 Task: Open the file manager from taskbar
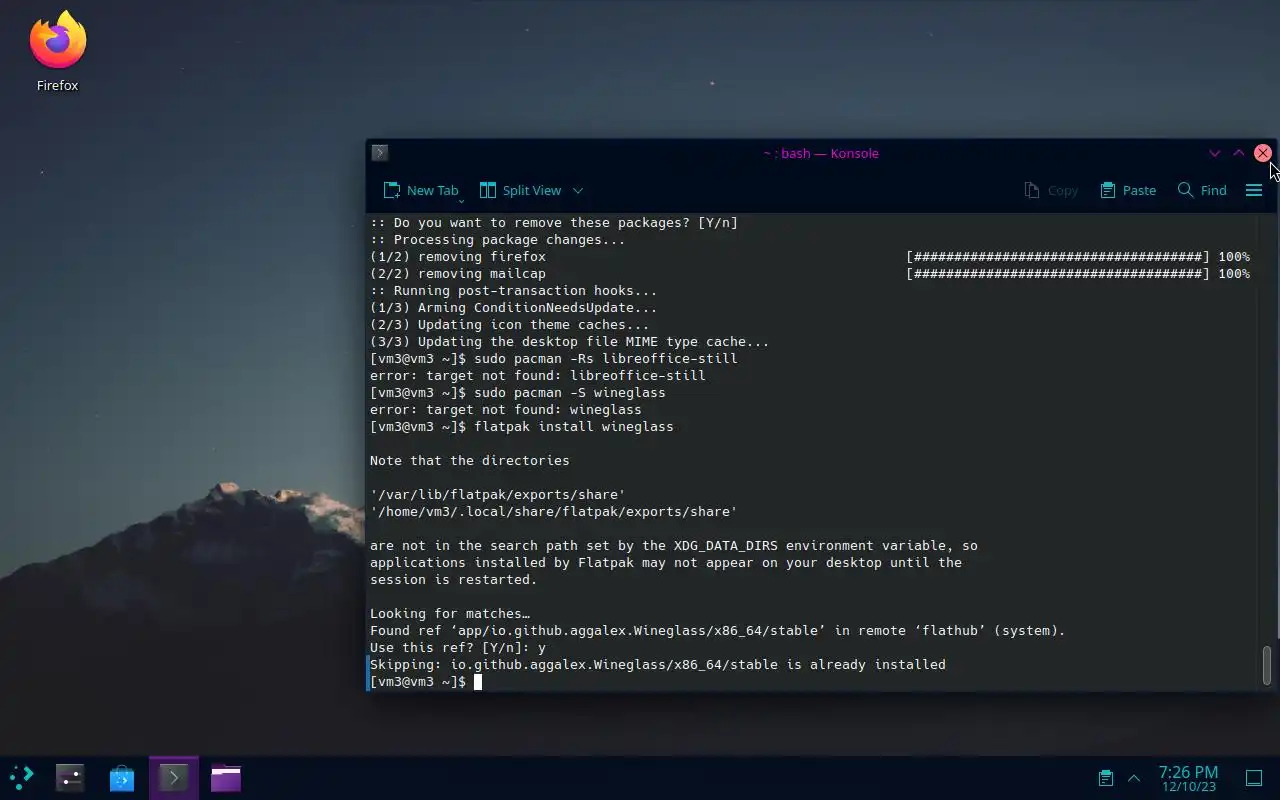point(226,778)
